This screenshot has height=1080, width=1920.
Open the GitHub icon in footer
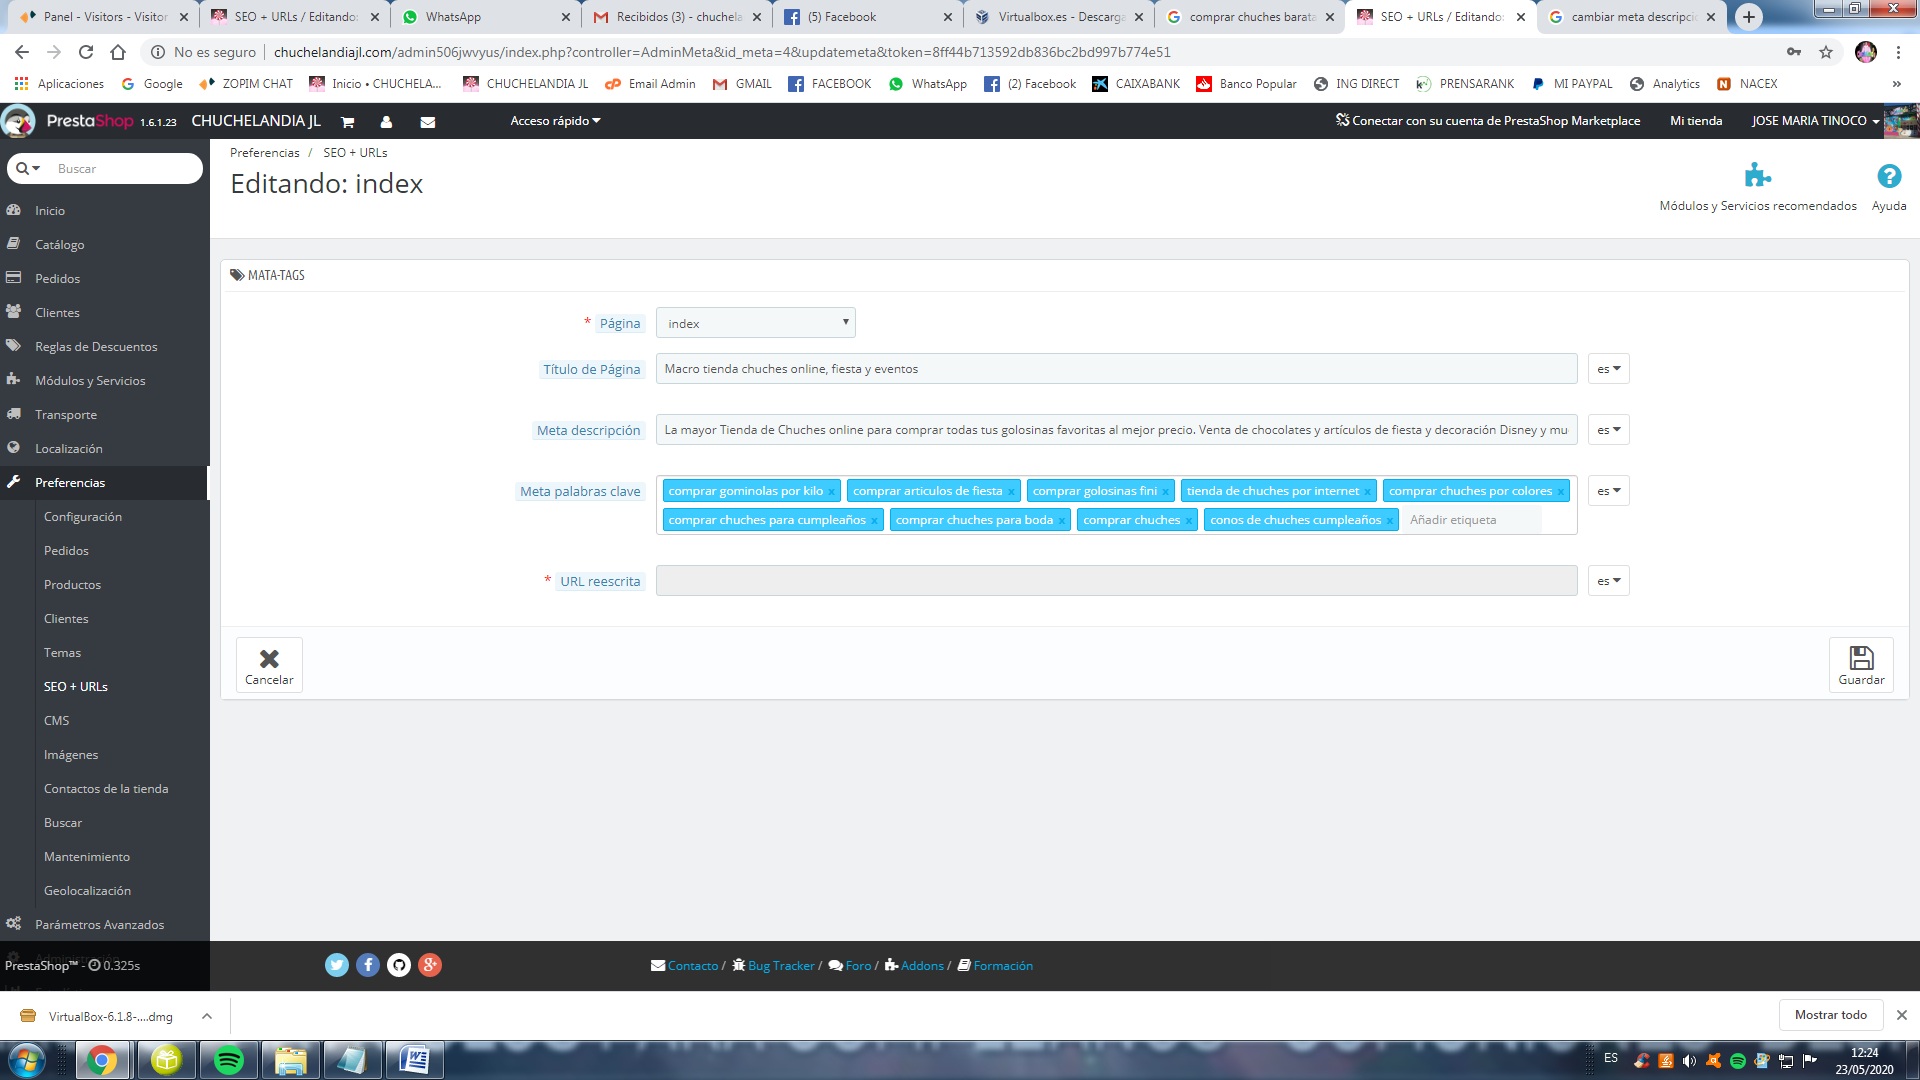pos(398,965)
